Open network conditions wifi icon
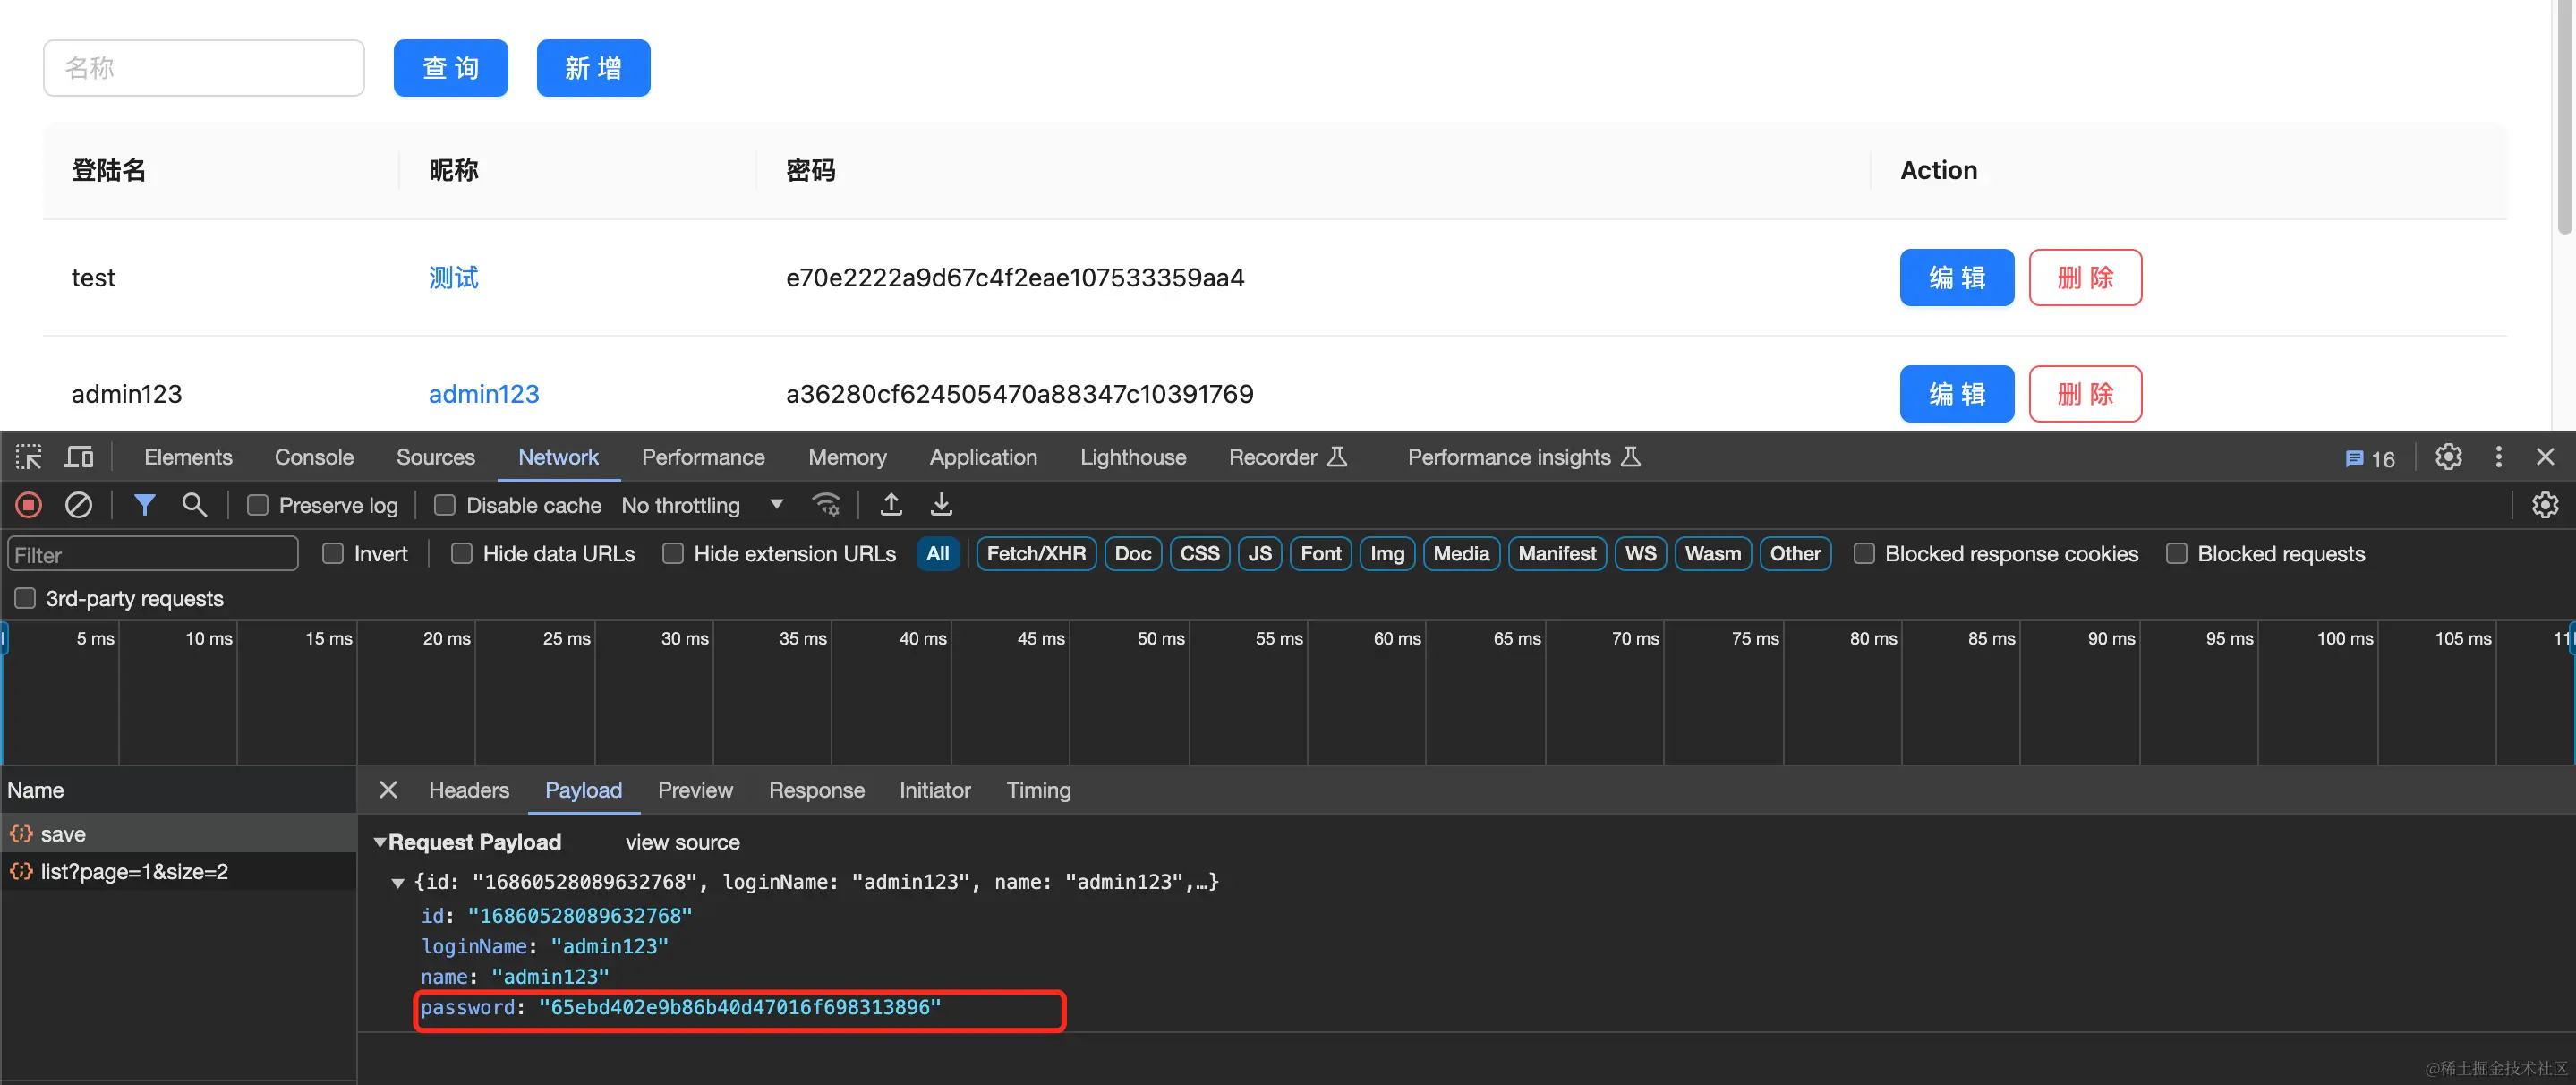This screenshot has height=1085, width=2576. (x=826, y=505)
